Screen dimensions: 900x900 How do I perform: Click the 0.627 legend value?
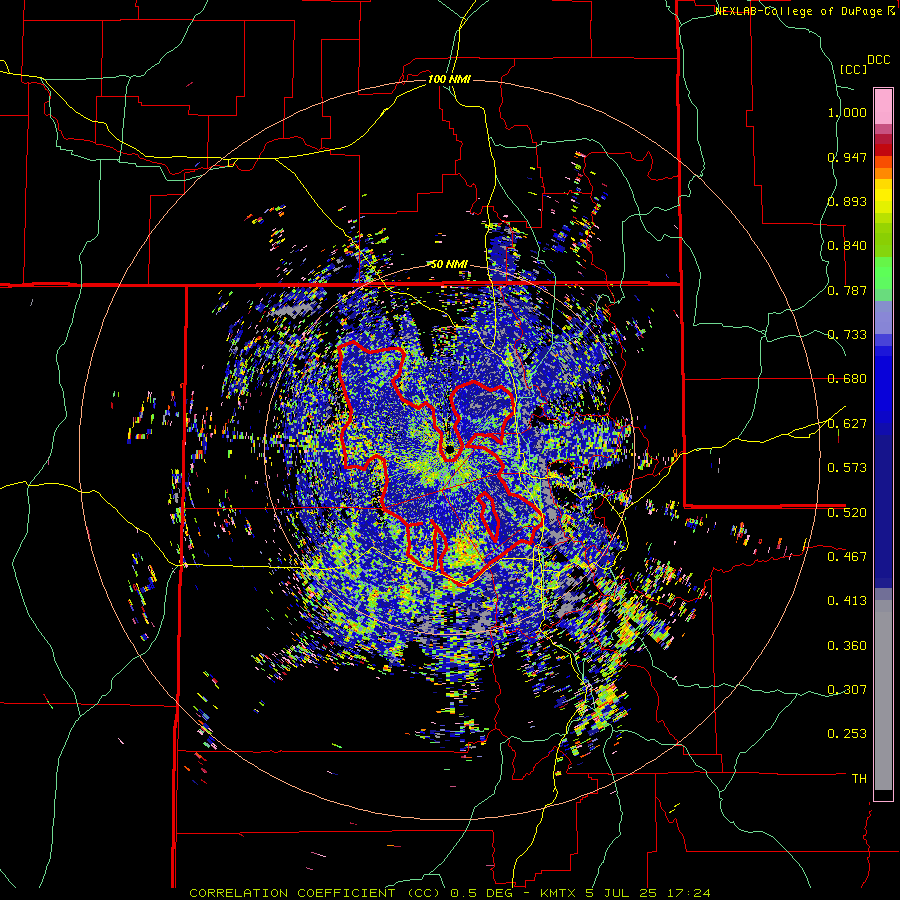(847, 424)
